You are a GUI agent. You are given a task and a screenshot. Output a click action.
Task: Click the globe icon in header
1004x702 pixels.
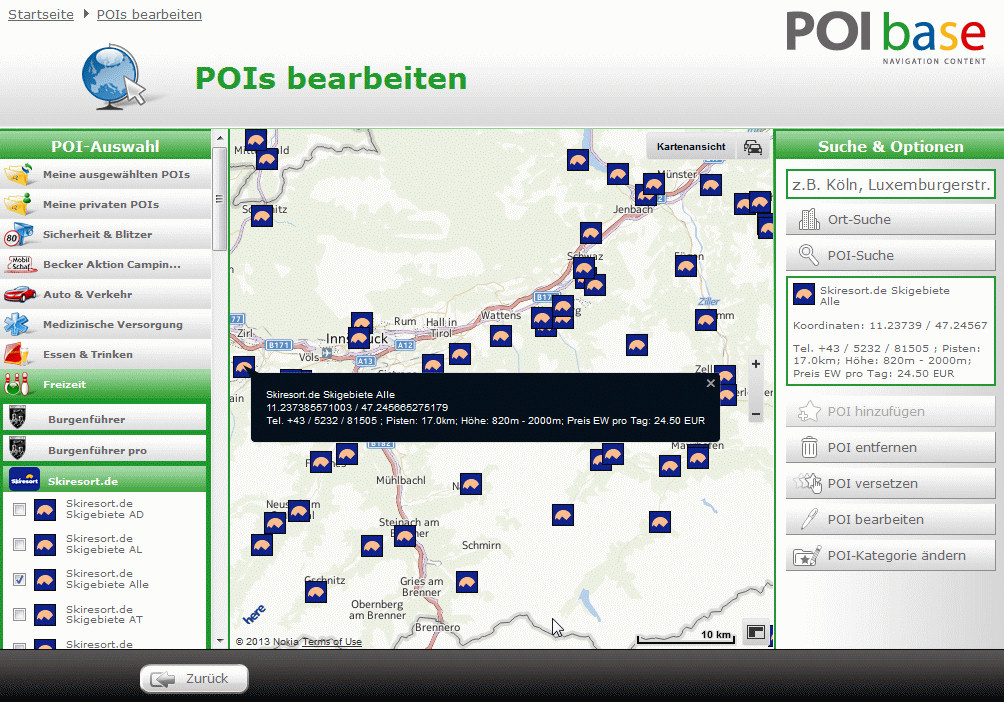(x=111, y=76)
